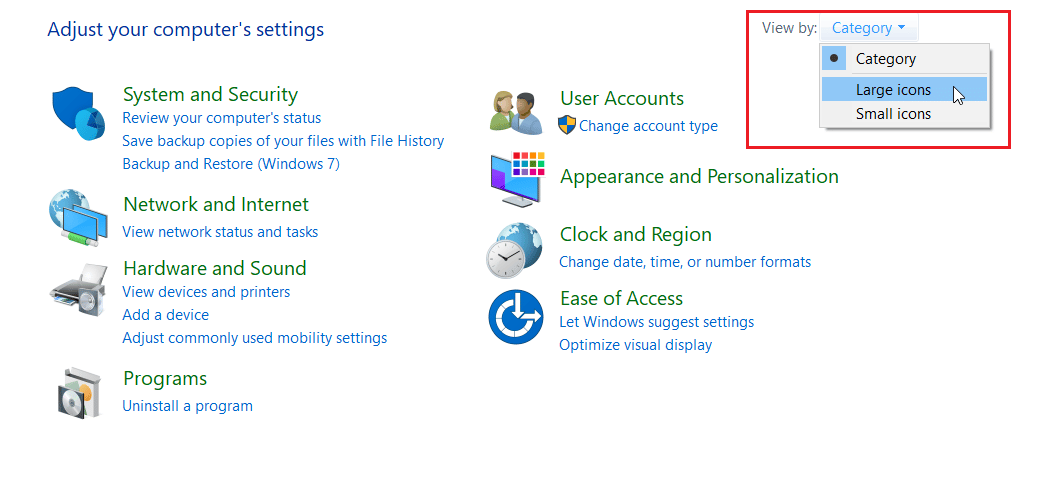Click the Appearance and Personalization monitor icon
The height and width of the screenshot is (497, 1049).
517,179
